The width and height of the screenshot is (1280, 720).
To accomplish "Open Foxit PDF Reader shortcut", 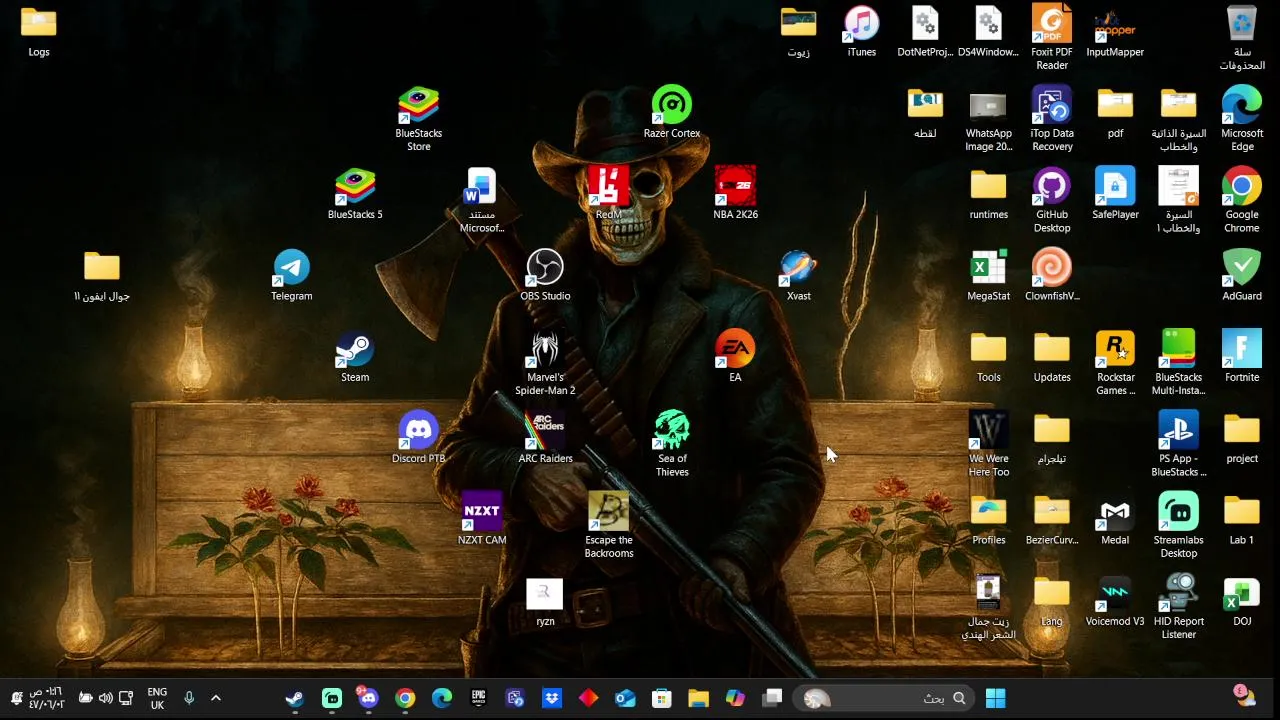I will [1052, 38].
